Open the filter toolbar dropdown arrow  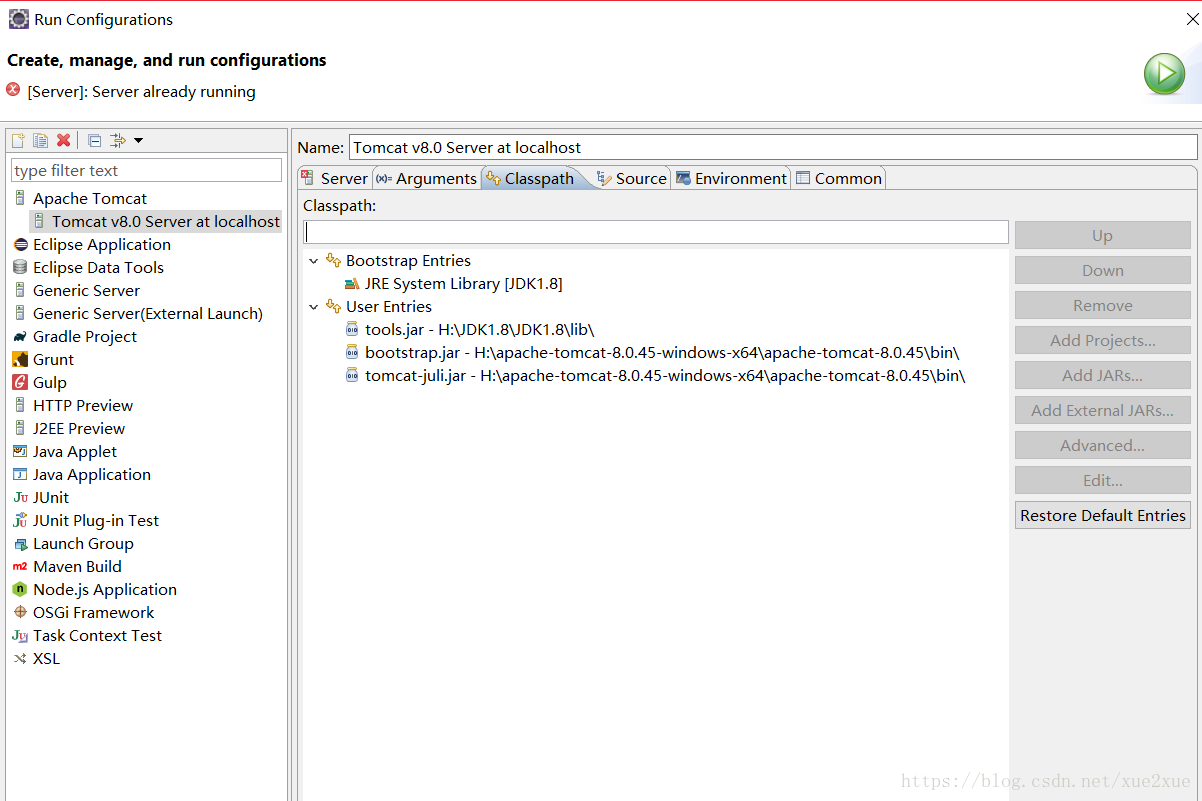[138, 140]
